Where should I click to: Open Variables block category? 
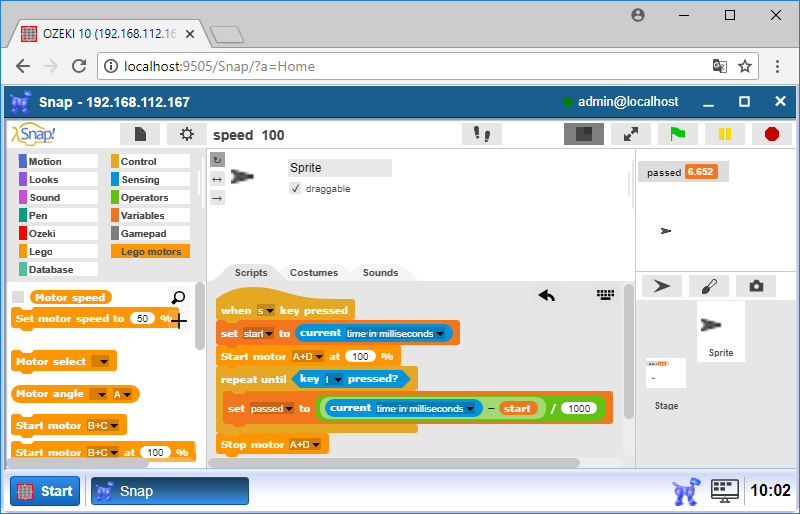150,215
